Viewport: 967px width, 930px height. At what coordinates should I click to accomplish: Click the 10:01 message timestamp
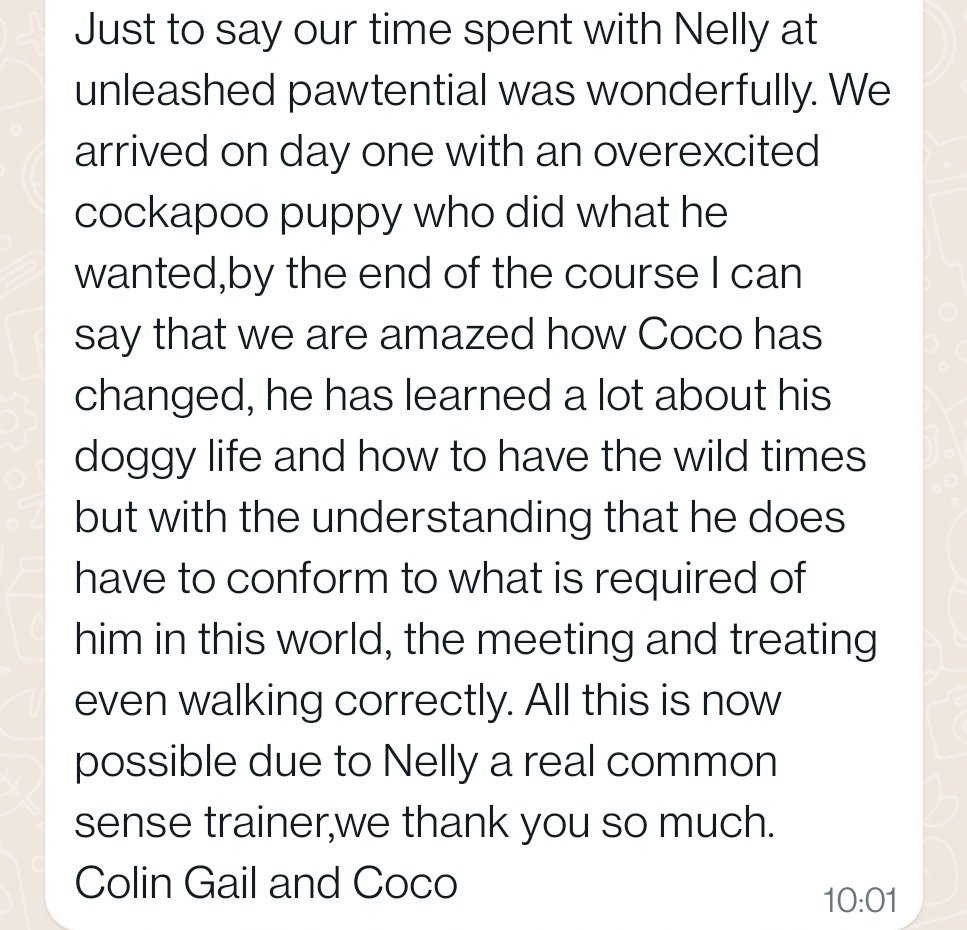[x=859, y=900]
